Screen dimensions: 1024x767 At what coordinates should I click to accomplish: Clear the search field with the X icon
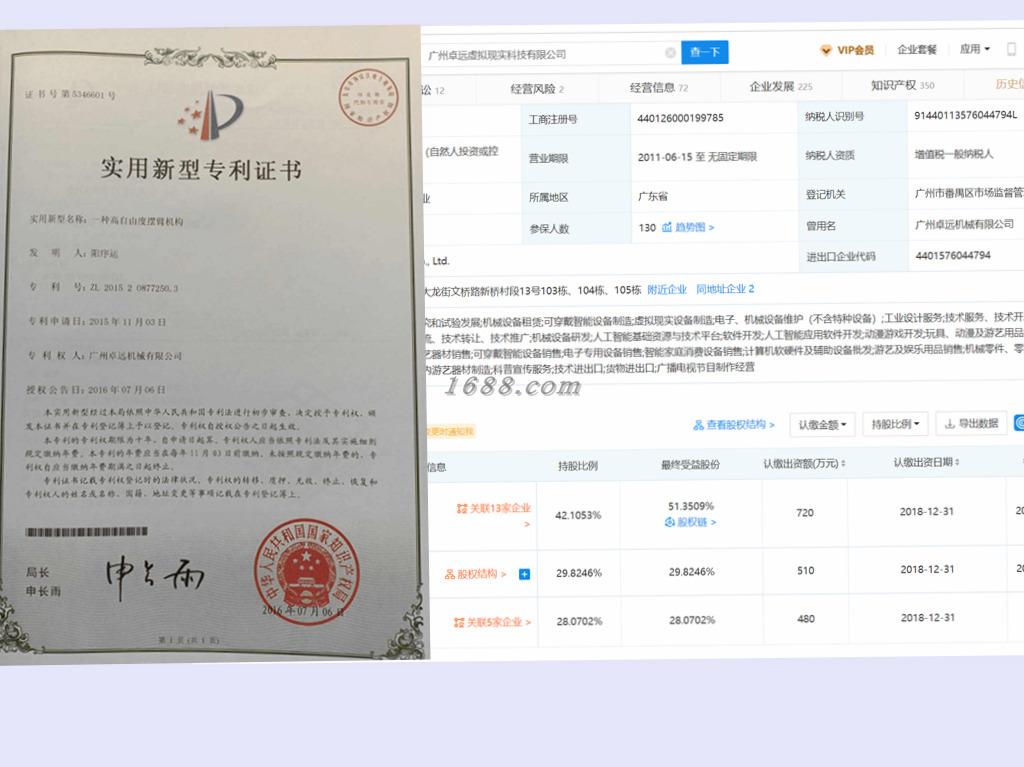(x=670, y=53)
